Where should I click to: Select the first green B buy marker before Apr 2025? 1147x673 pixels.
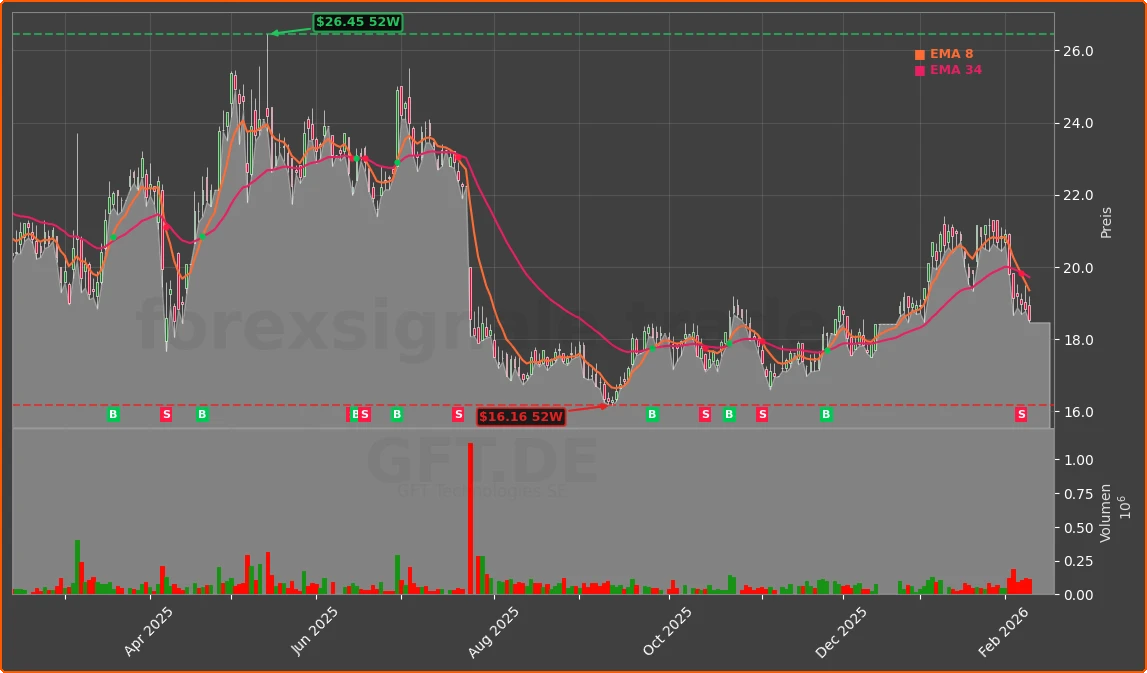point(113,414)
